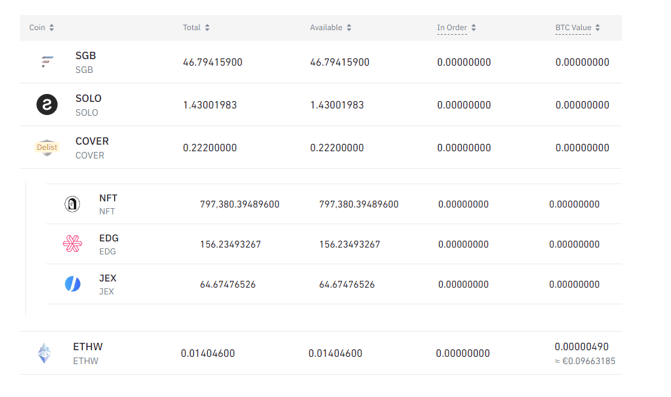Sort table by Coin column arrows

pyautogui.click(x=51, y=27)
